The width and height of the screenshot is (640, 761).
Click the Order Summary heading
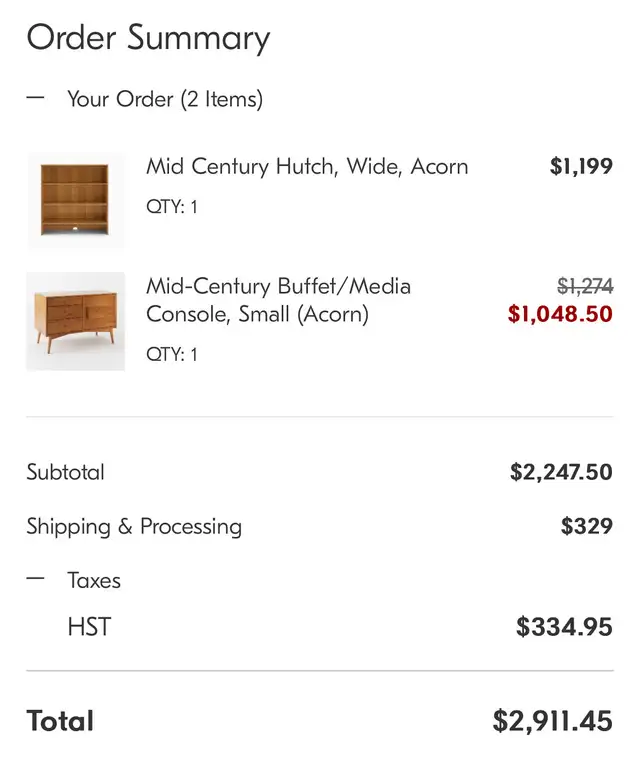[148, 38]
